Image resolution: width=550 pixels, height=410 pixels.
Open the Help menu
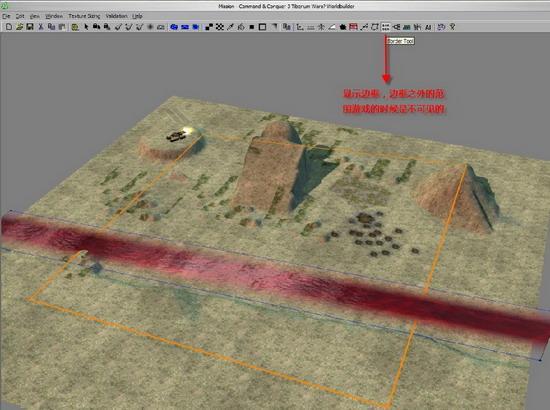(138, 16)
